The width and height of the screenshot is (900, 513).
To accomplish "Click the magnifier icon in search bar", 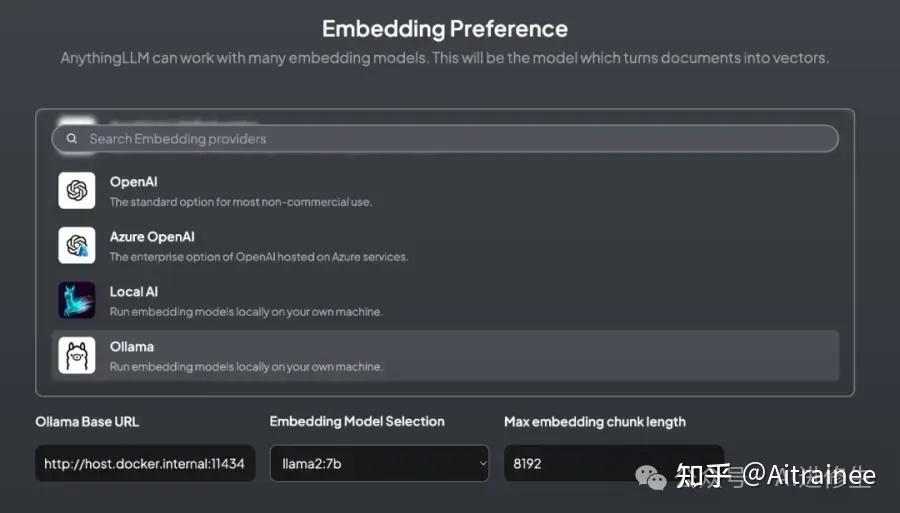I will point(71,139).
